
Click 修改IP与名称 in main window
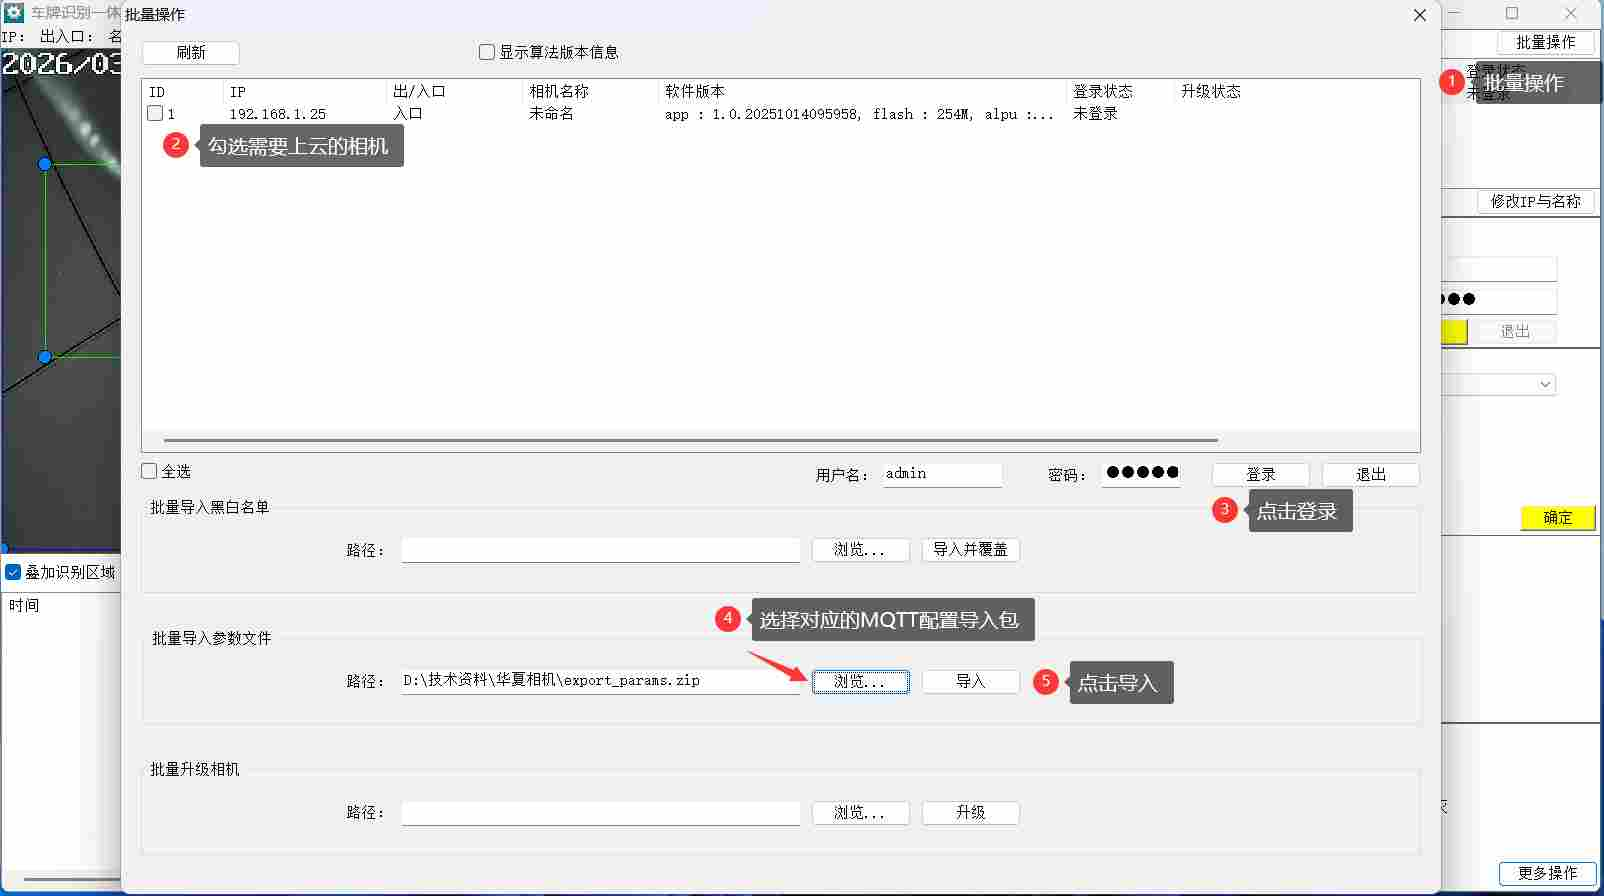pos(1536,201)
